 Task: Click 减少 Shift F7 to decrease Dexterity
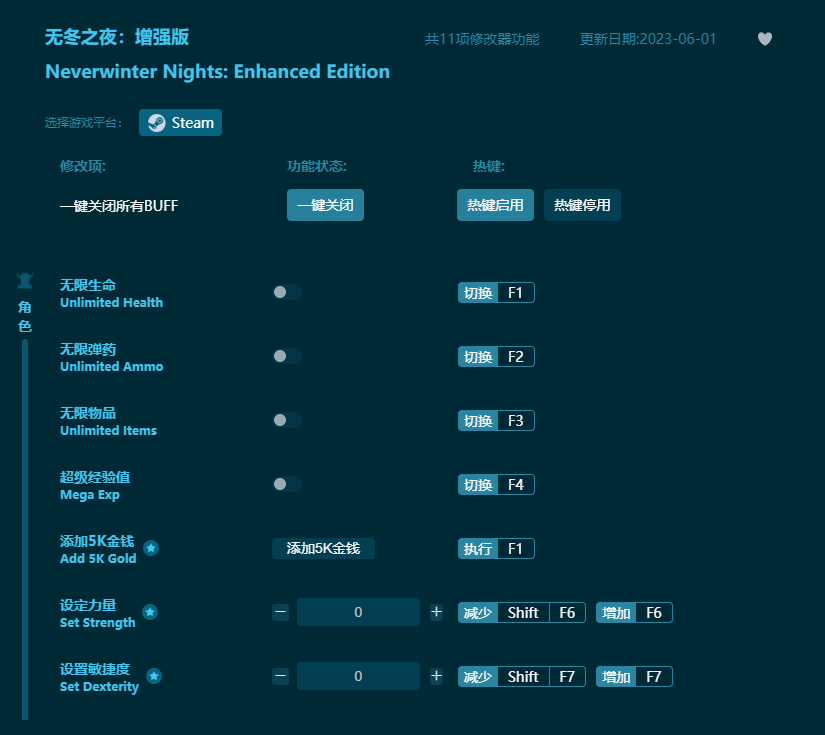(x=521, y=676)
